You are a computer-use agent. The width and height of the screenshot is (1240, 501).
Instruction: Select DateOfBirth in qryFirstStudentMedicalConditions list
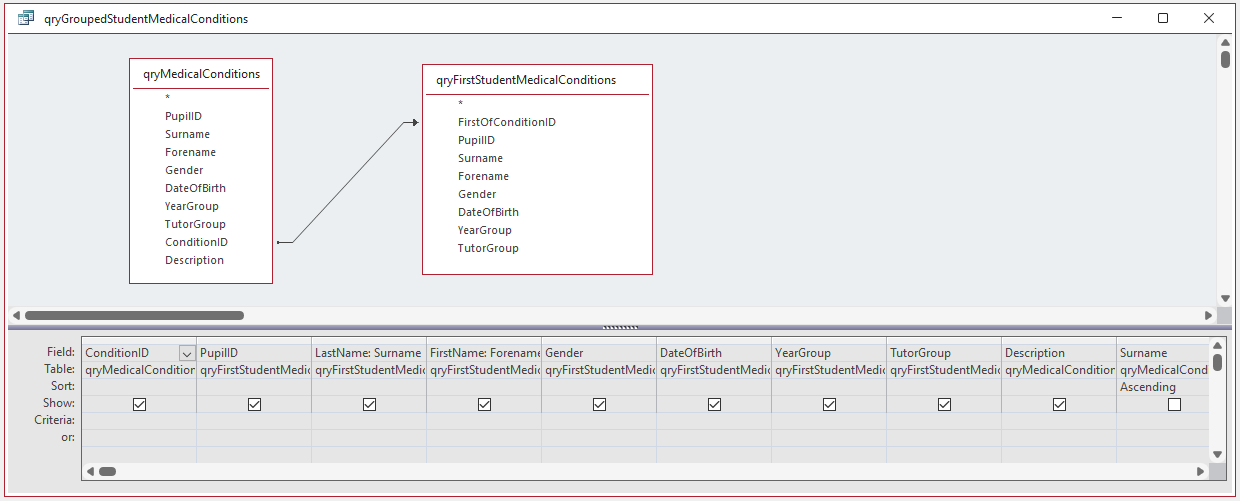coord(488,212)
